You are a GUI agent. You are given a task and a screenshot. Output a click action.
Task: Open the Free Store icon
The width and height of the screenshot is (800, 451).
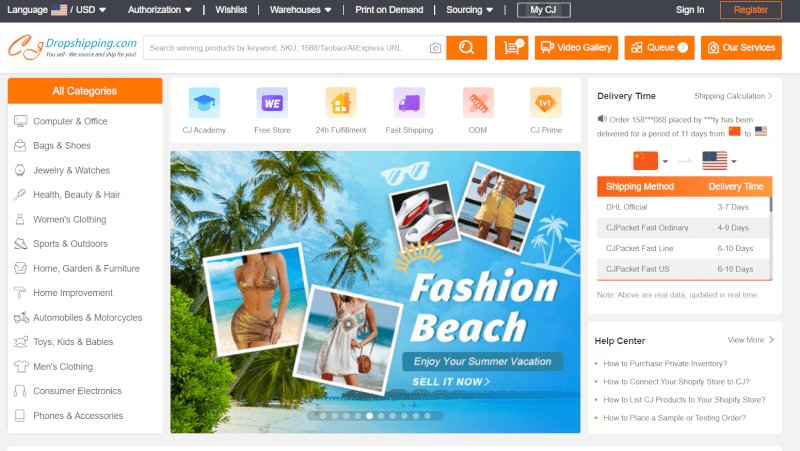coord(272,103)
